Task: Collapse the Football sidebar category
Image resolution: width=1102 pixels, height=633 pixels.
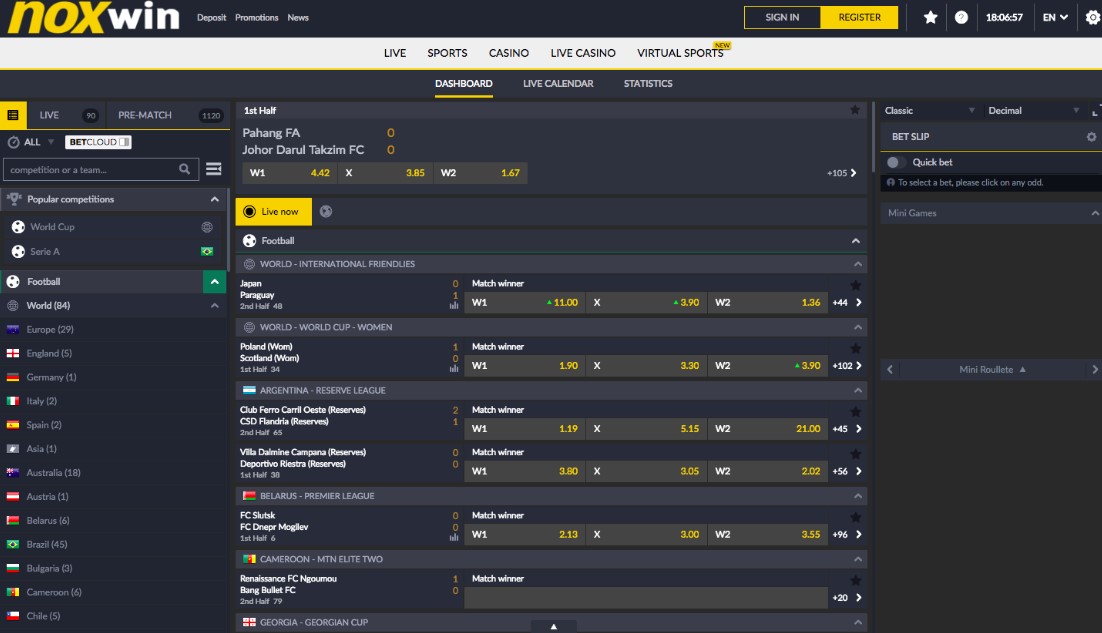Action: [x=214, y=282]
